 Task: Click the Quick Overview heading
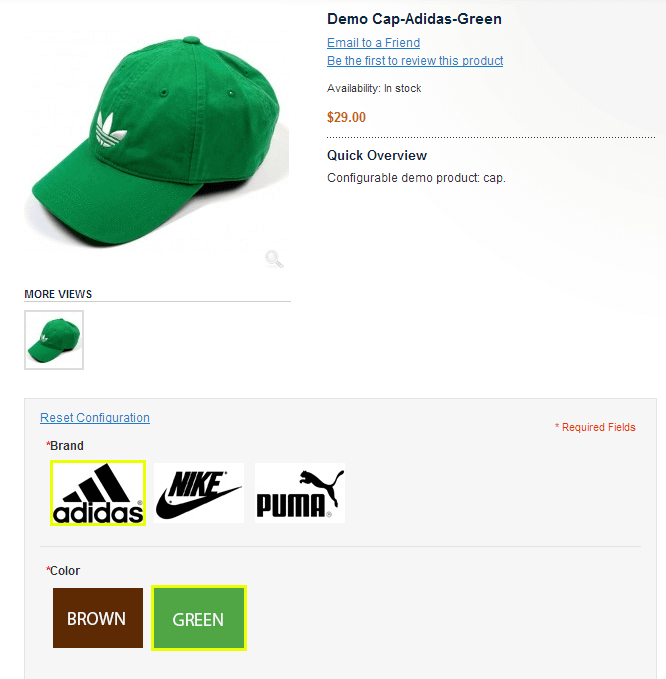click(x=377, y=155)
